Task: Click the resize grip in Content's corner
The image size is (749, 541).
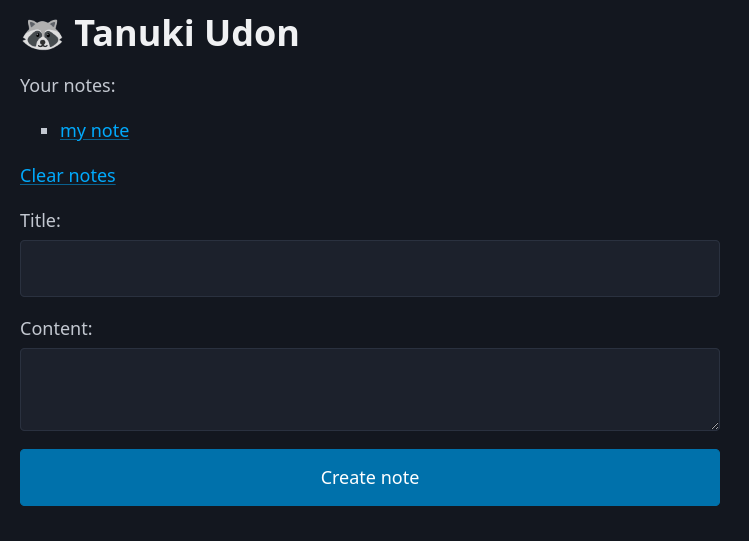Action: coord(714,425)
